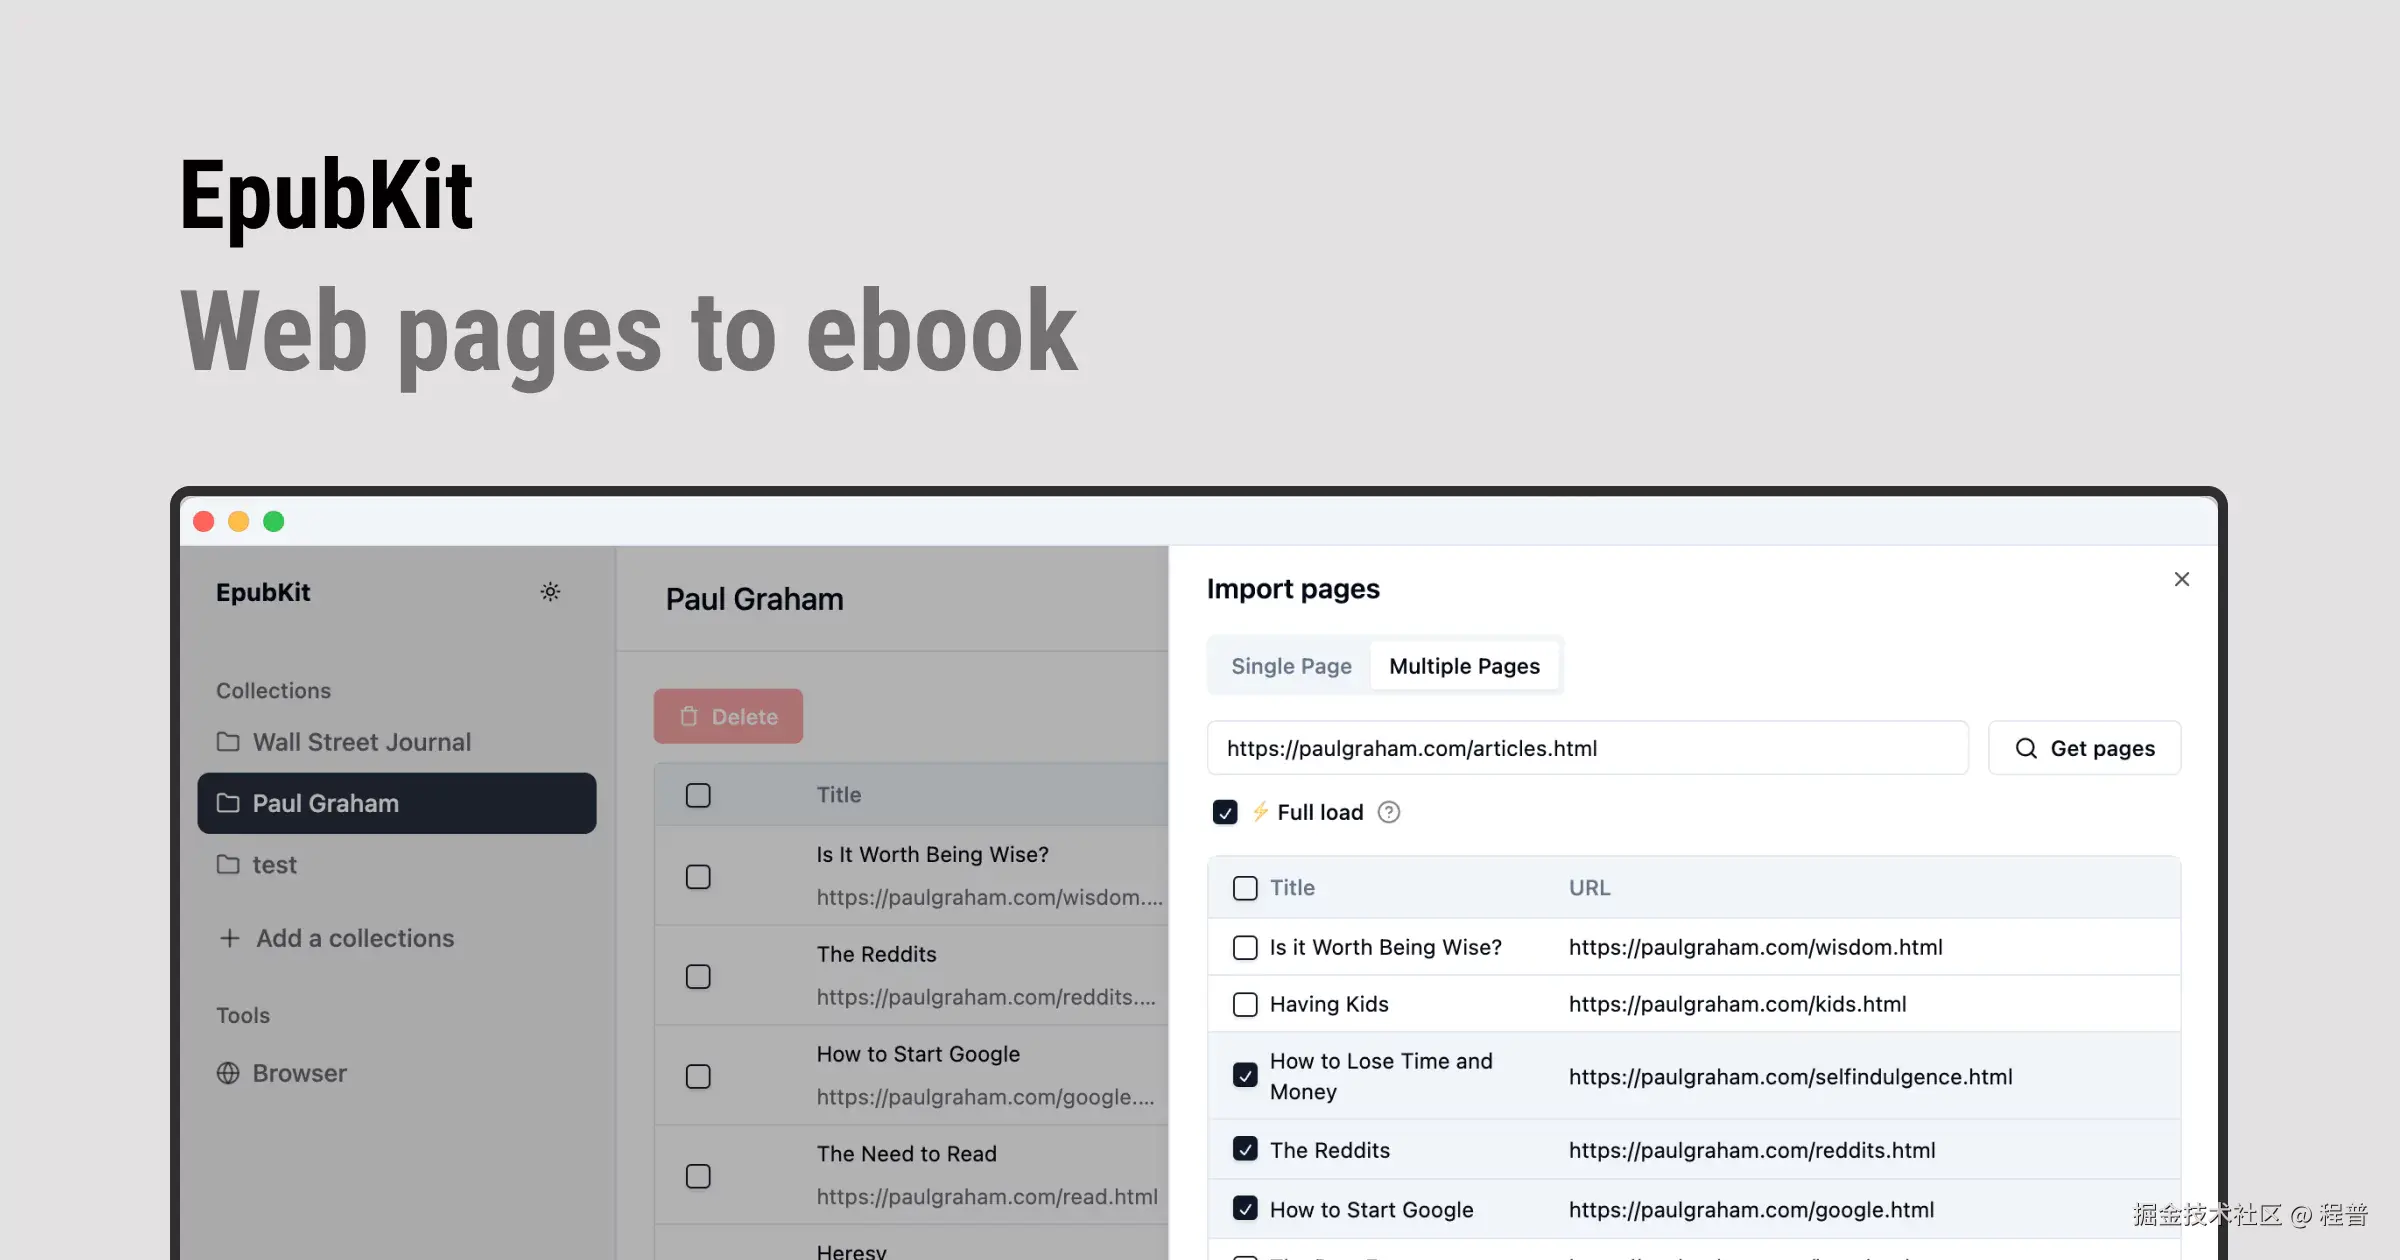Click the Paul Graham folder icon
Screen dimensions: 2400x1260
228,803
